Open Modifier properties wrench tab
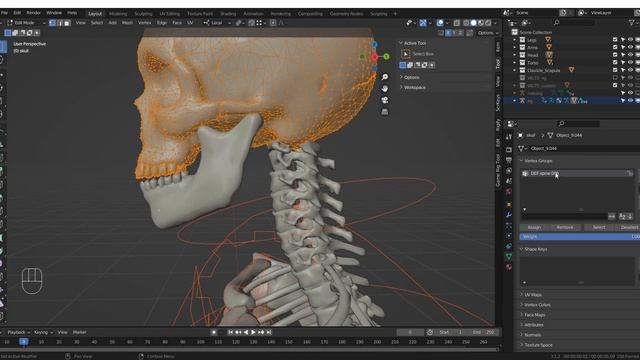 [x=509, y=214]
